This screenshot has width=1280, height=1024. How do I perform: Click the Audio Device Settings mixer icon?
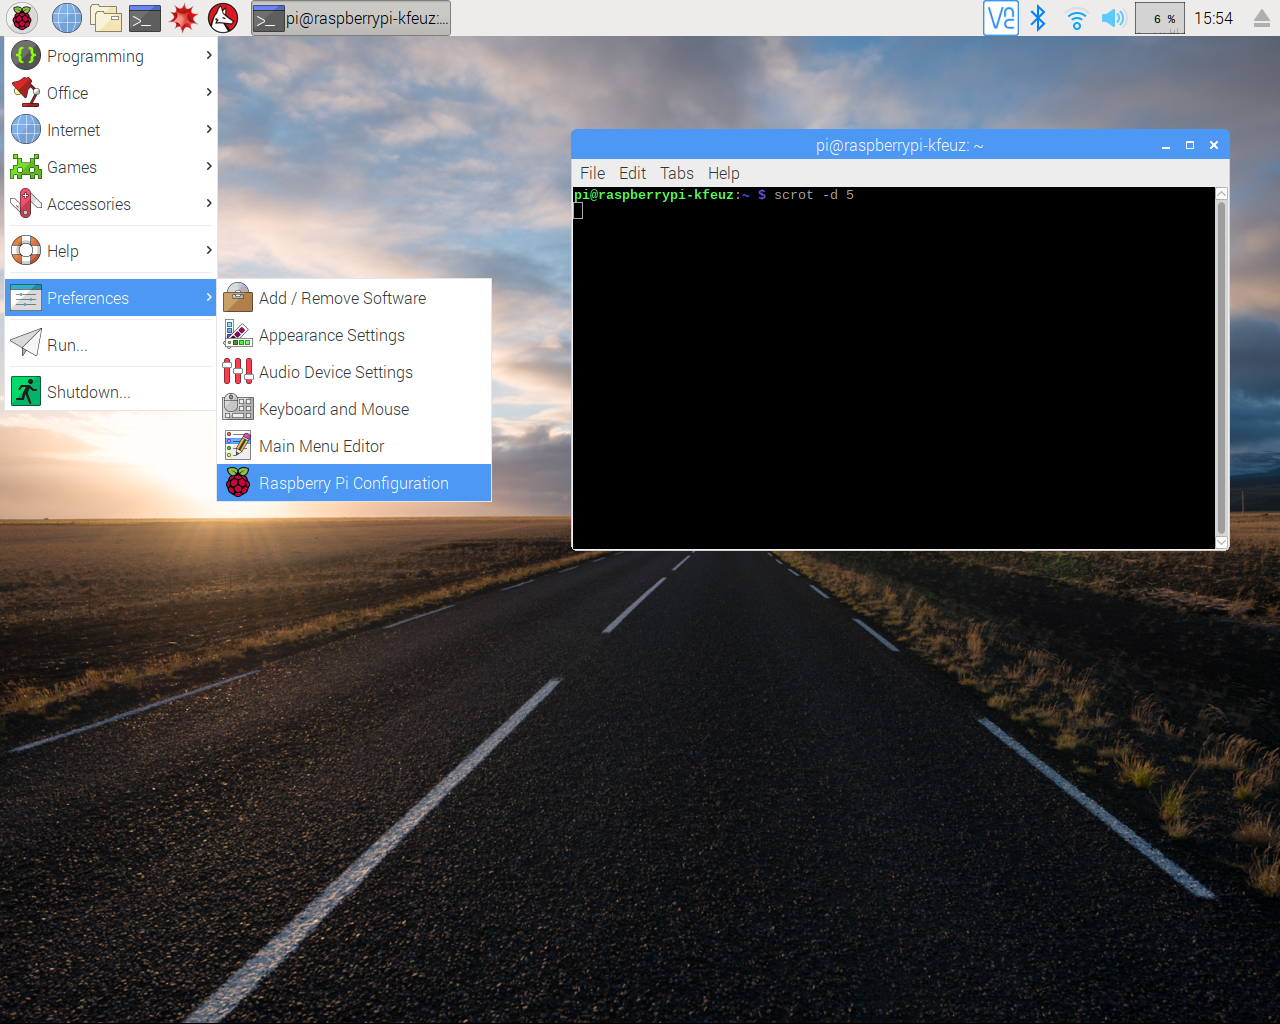pyautogui.click(x=238, y=372)
